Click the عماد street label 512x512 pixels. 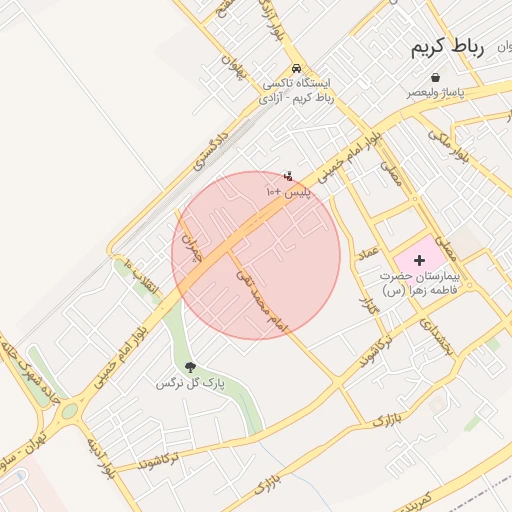coord(368,254)
